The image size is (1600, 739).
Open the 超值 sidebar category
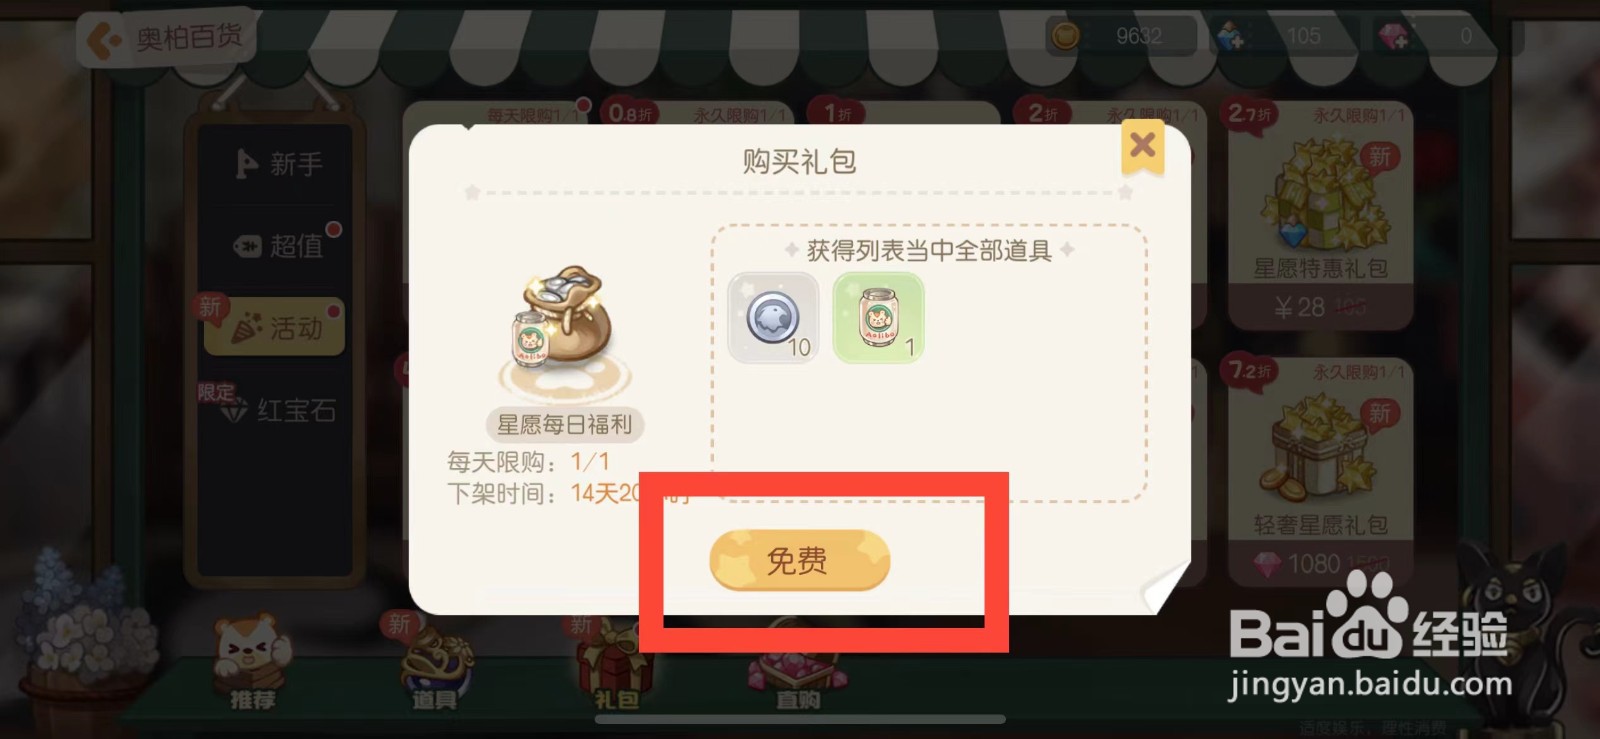click(281, 245)
